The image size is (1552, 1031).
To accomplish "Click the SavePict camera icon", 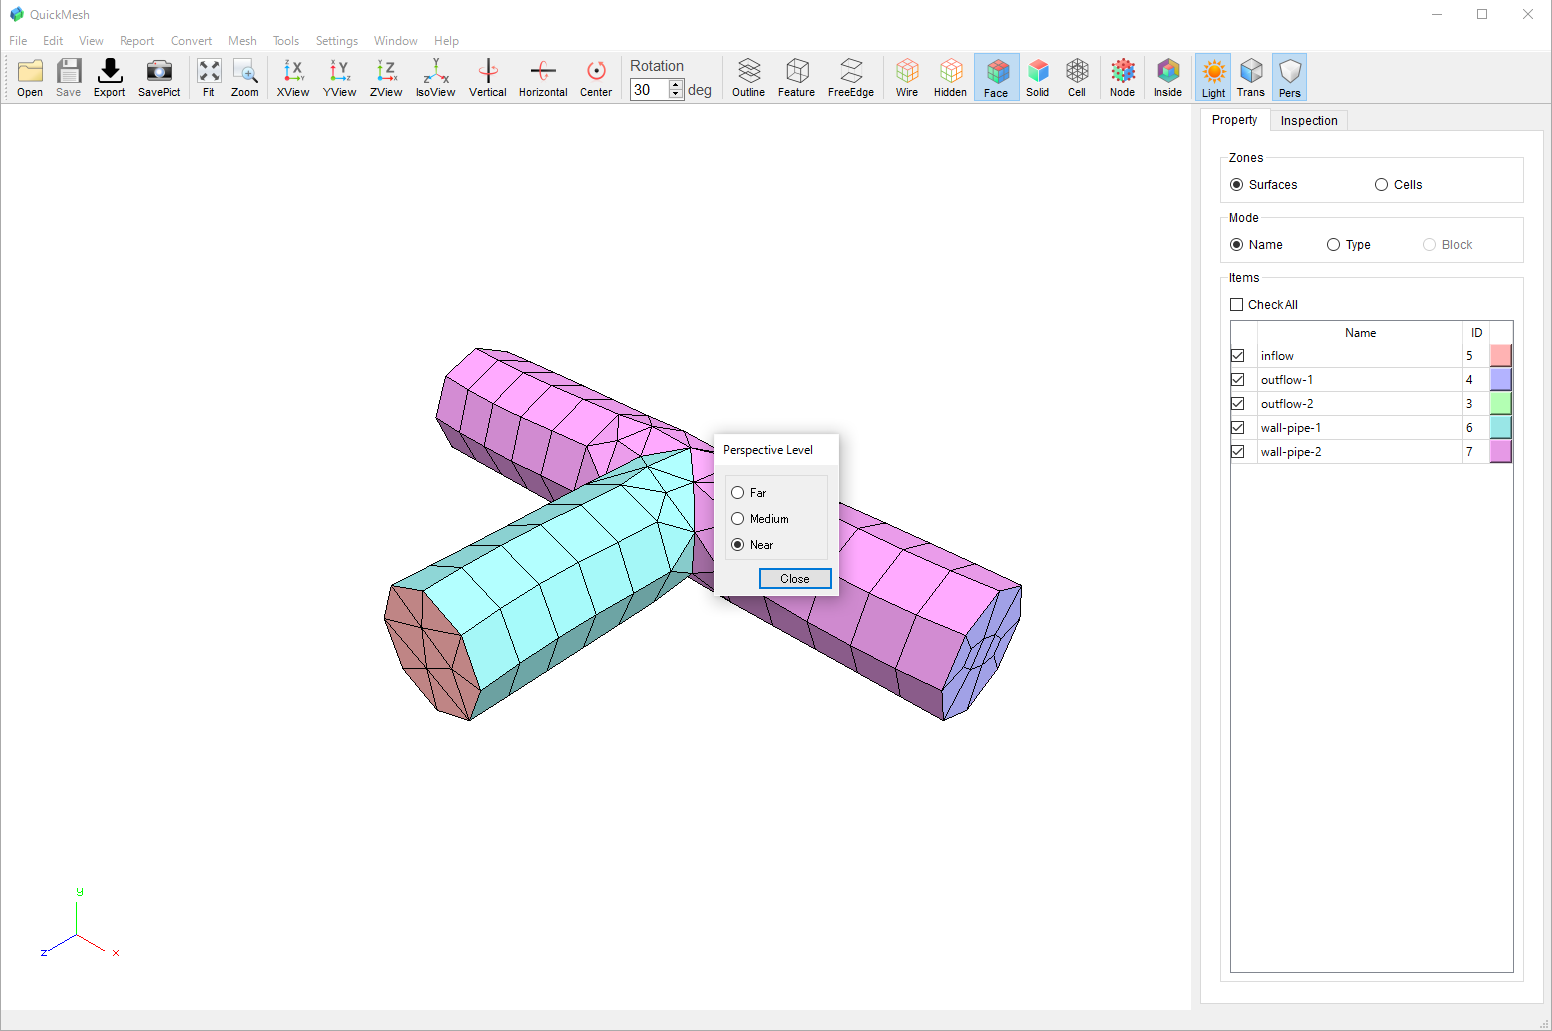I will [x=159, y=77].
